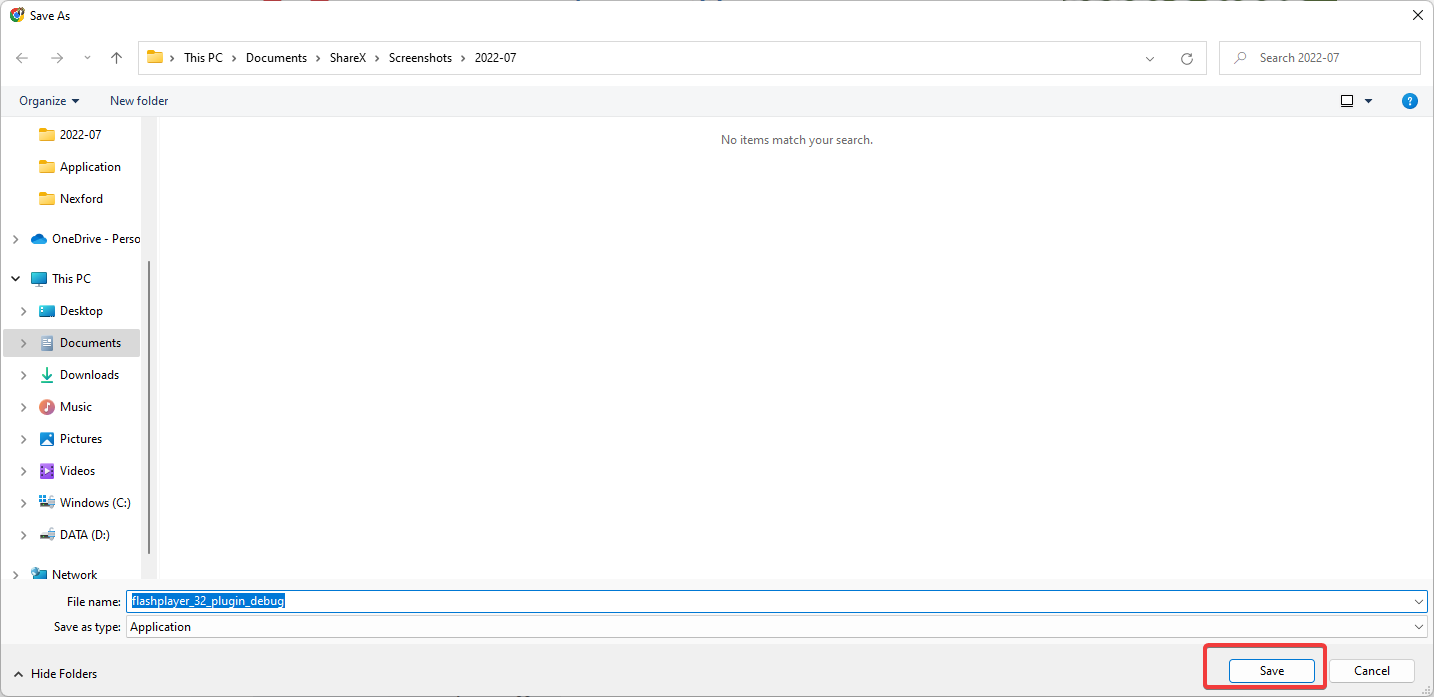Select Documents in the sidebar tree
Screen dimensions: 1434x697
point(79,343)
